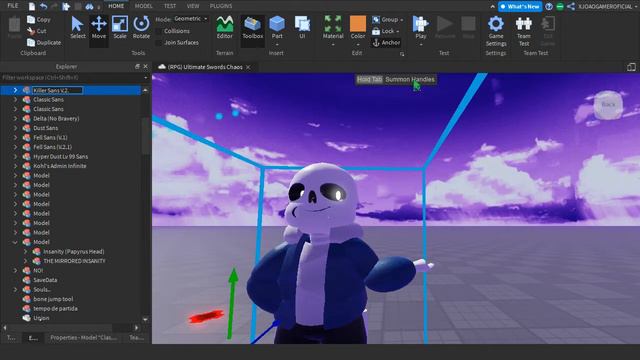This screenshot has width=640, height=360.
Task: Insert a new Part
Action: 277,28
